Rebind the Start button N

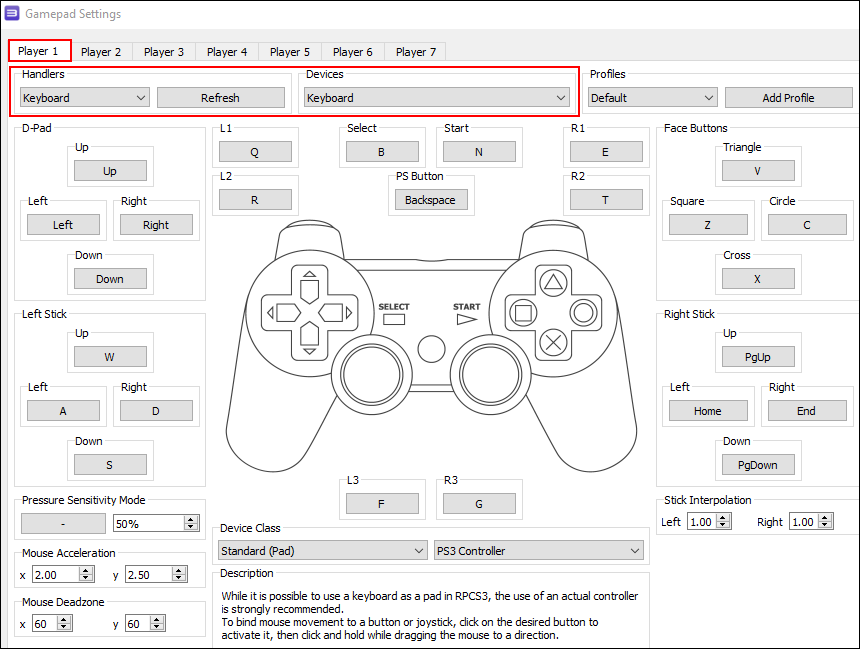click(479, 152)
